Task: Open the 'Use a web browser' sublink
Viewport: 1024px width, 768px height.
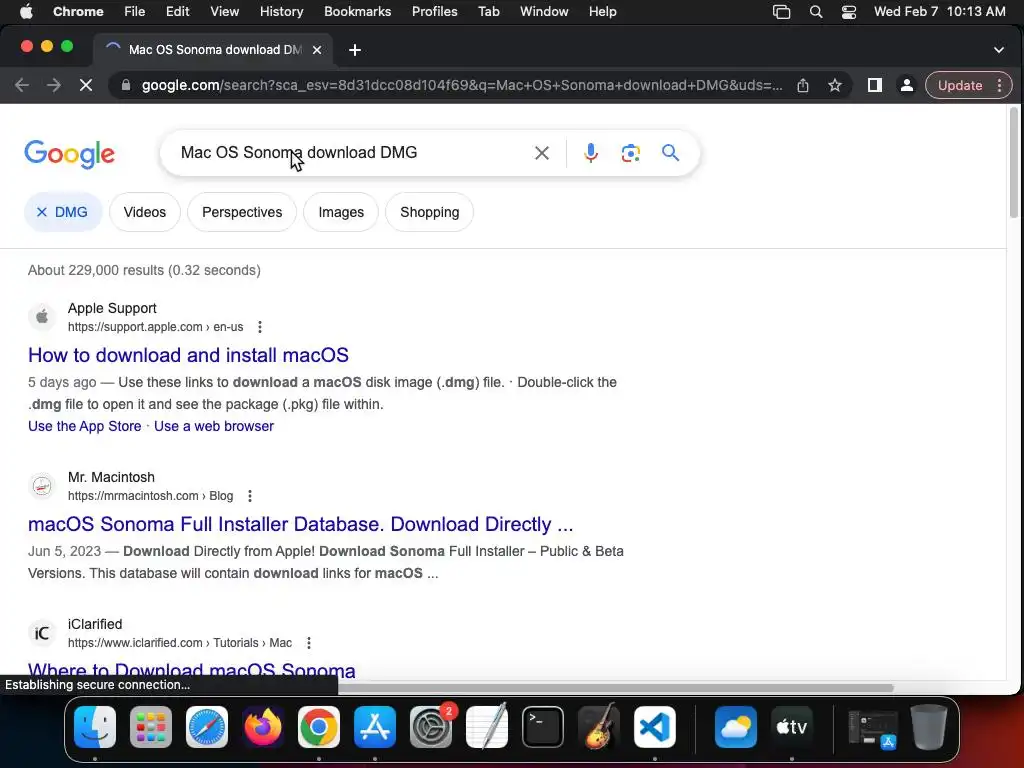Action: tap(214, 426)
